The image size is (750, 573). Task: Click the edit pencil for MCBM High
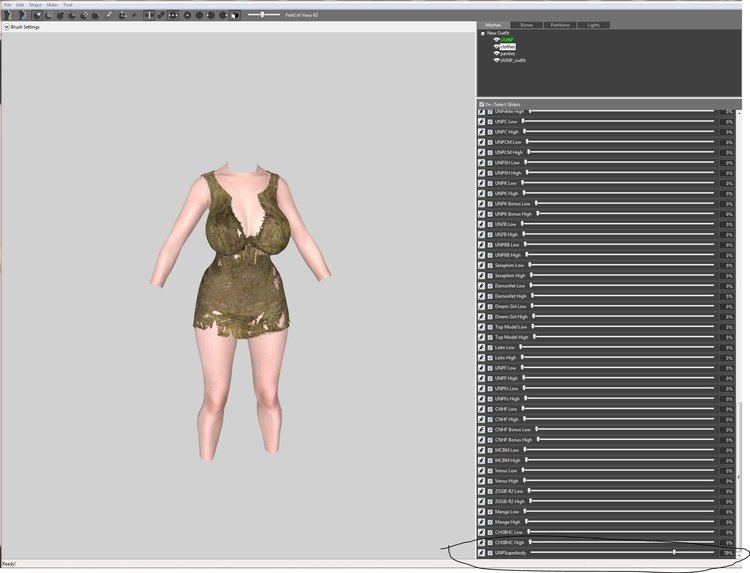pos(482,460)
